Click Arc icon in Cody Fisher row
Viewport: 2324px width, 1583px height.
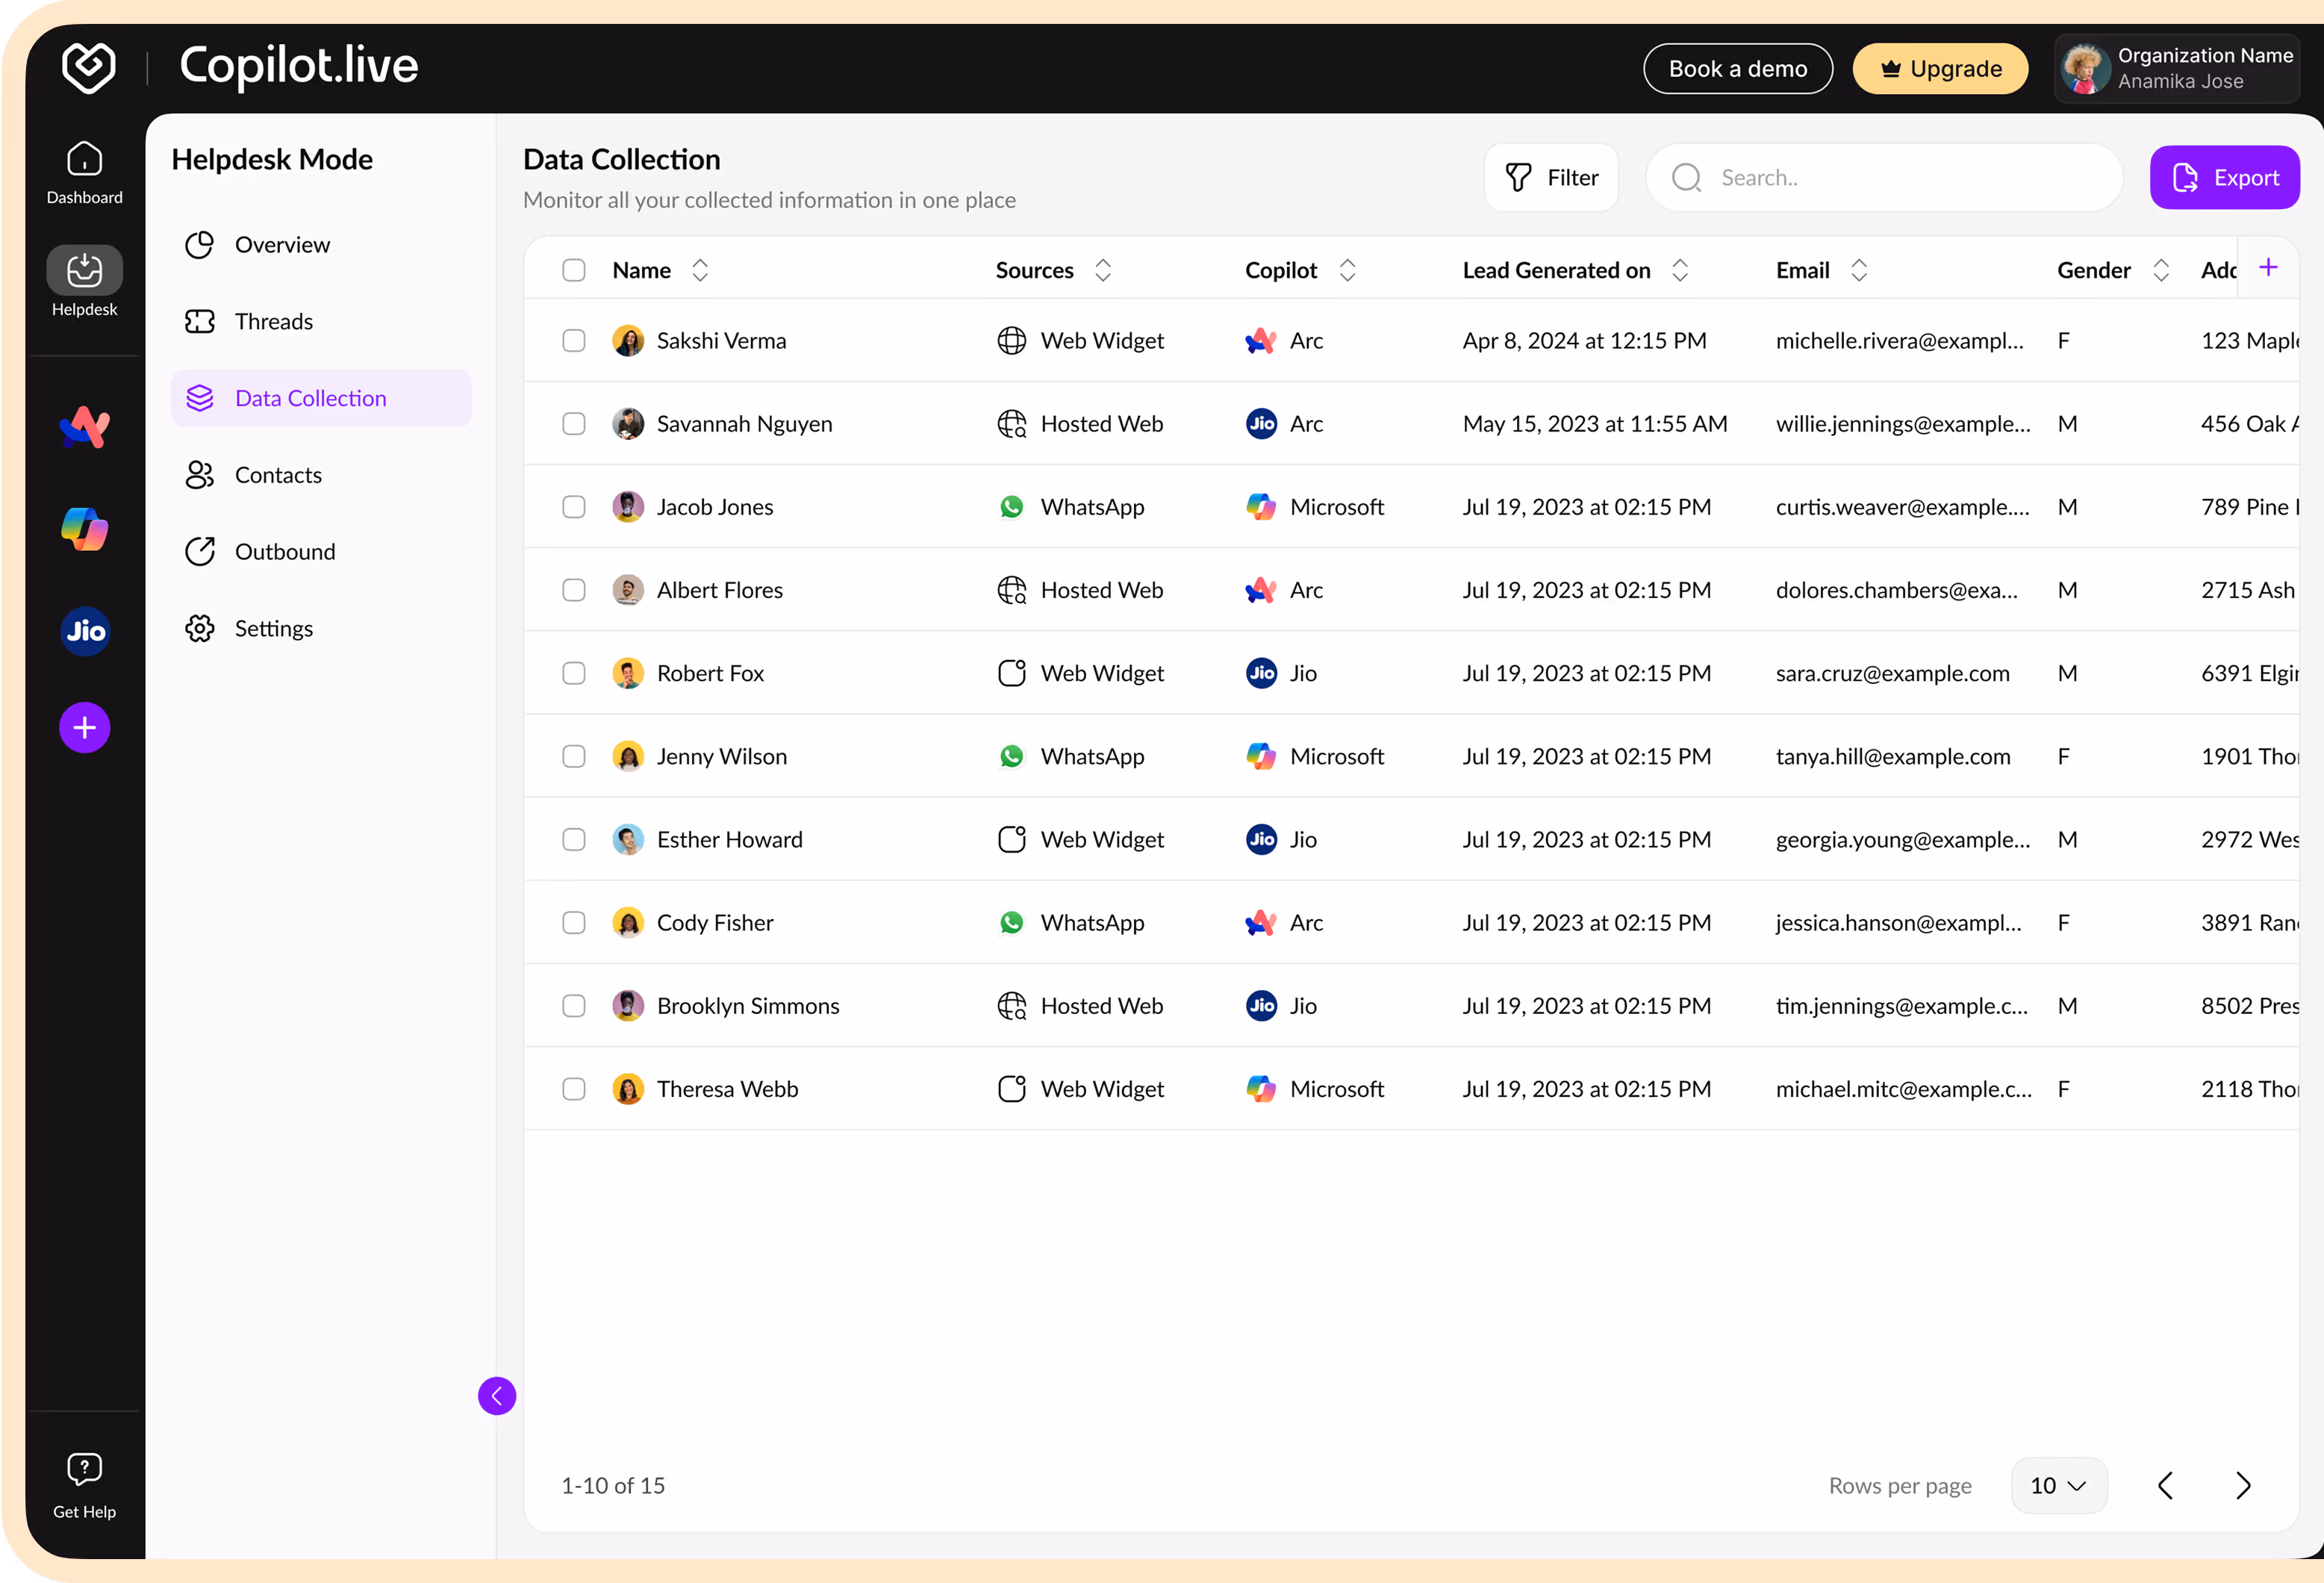[x=1261, y=922]
